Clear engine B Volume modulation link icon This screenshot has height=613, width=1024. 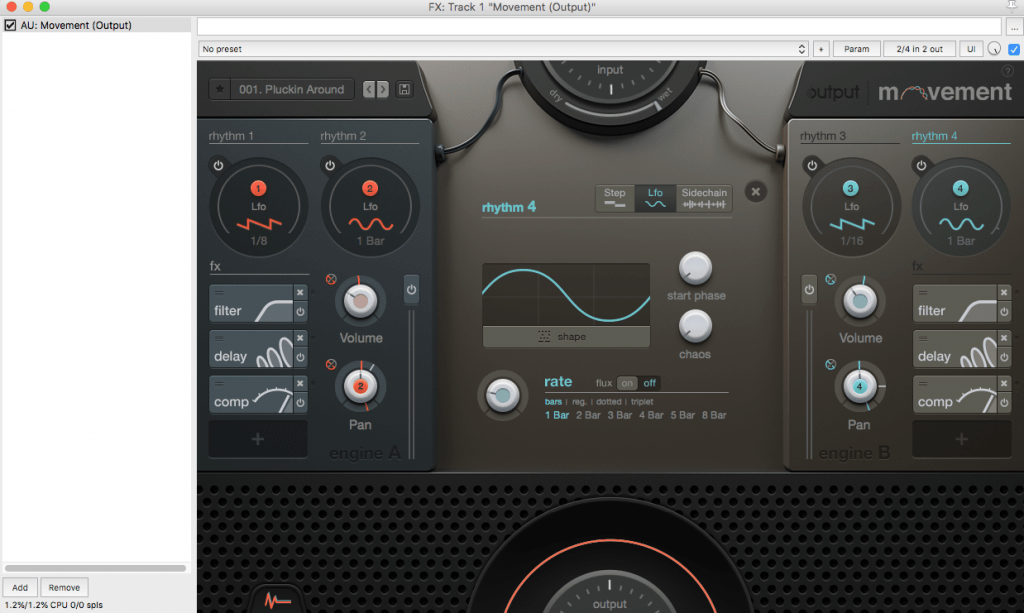831,279
